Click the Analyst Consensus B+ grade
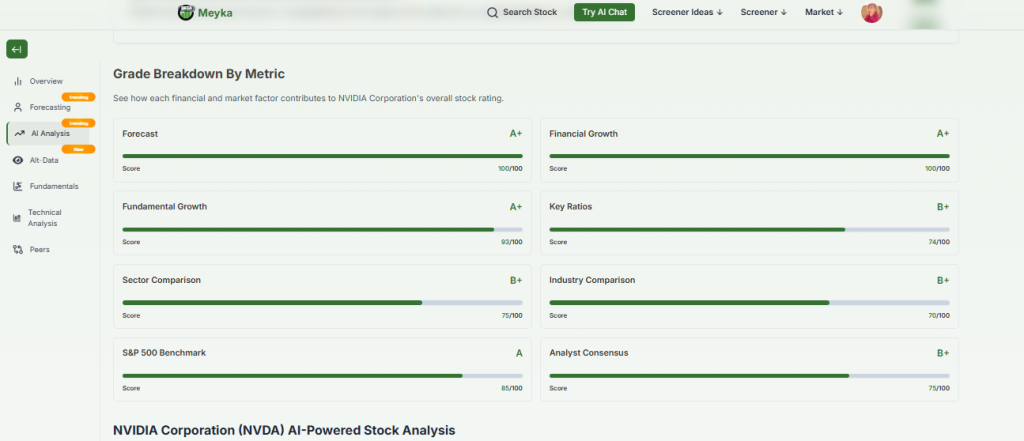 942,353
